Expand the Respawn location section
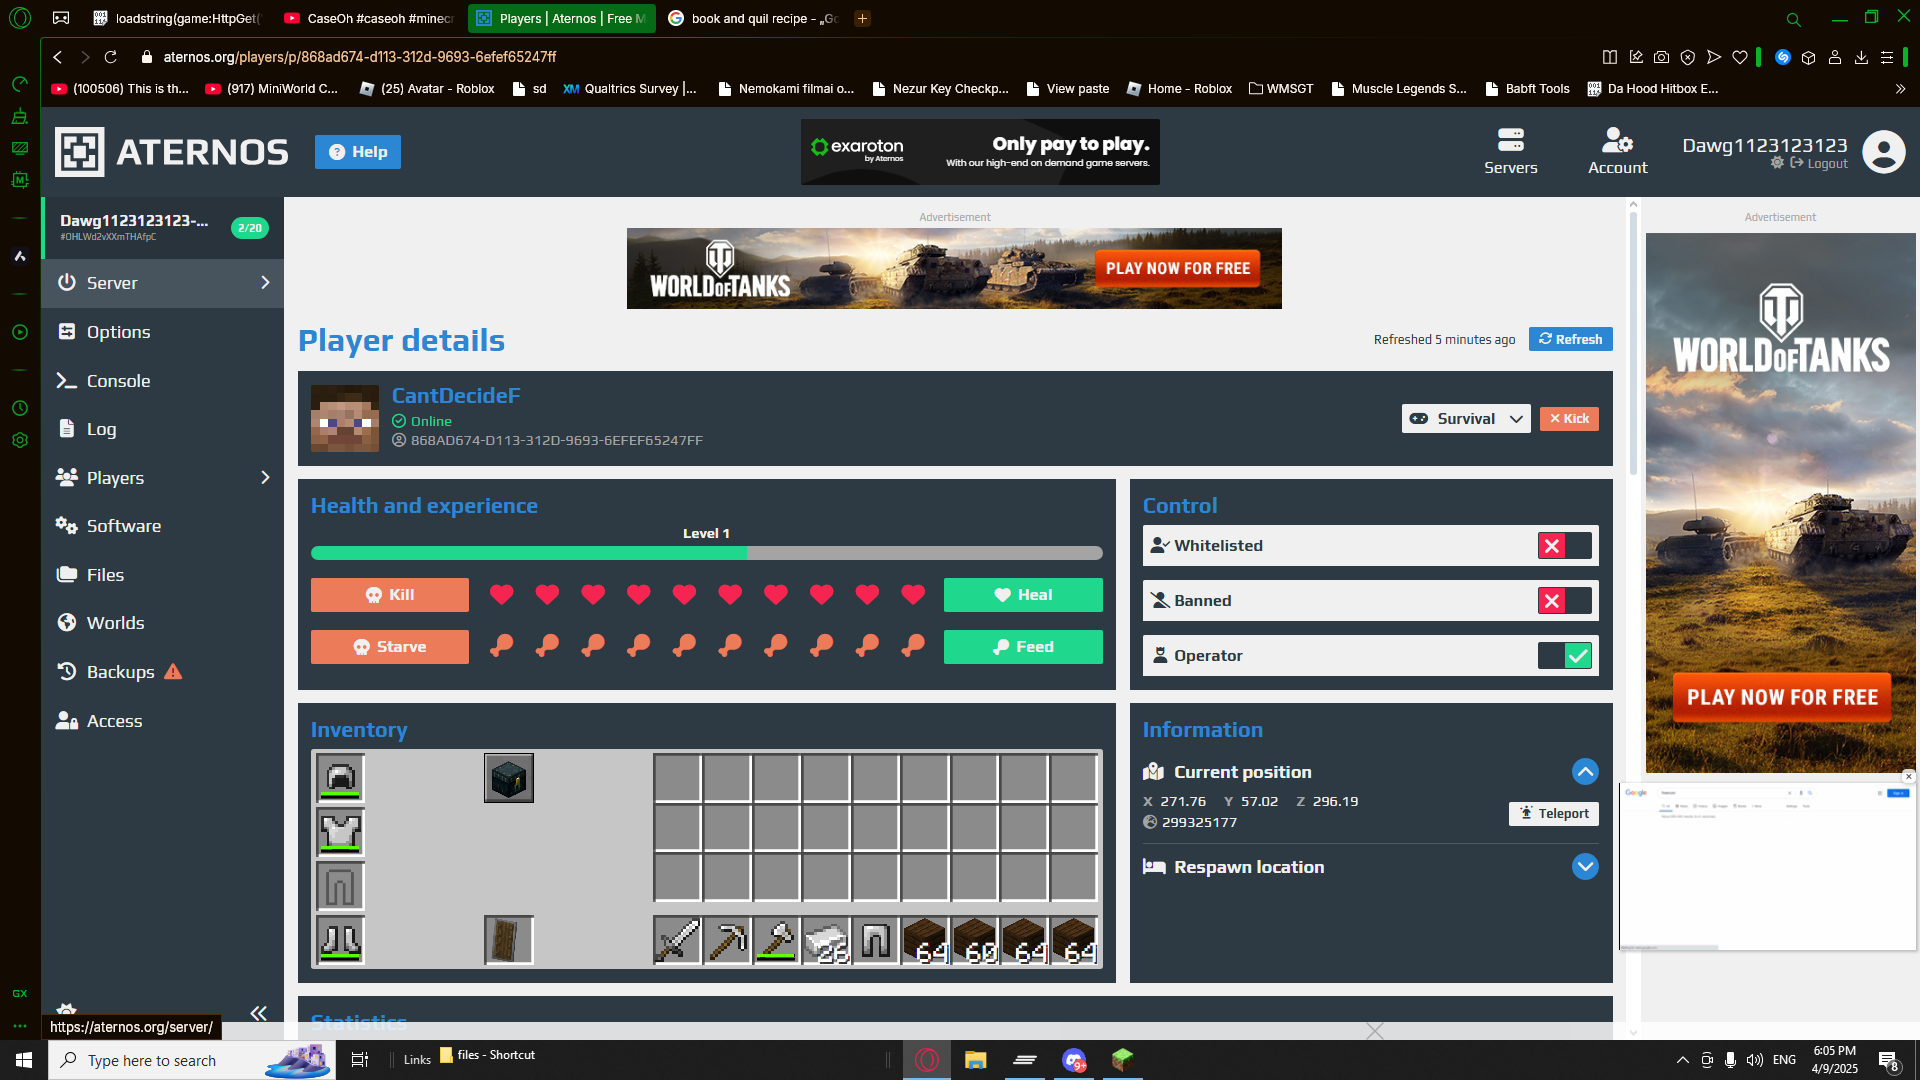The width and height of the screenshot is (1920, 1080). (x=1585, y=867)
